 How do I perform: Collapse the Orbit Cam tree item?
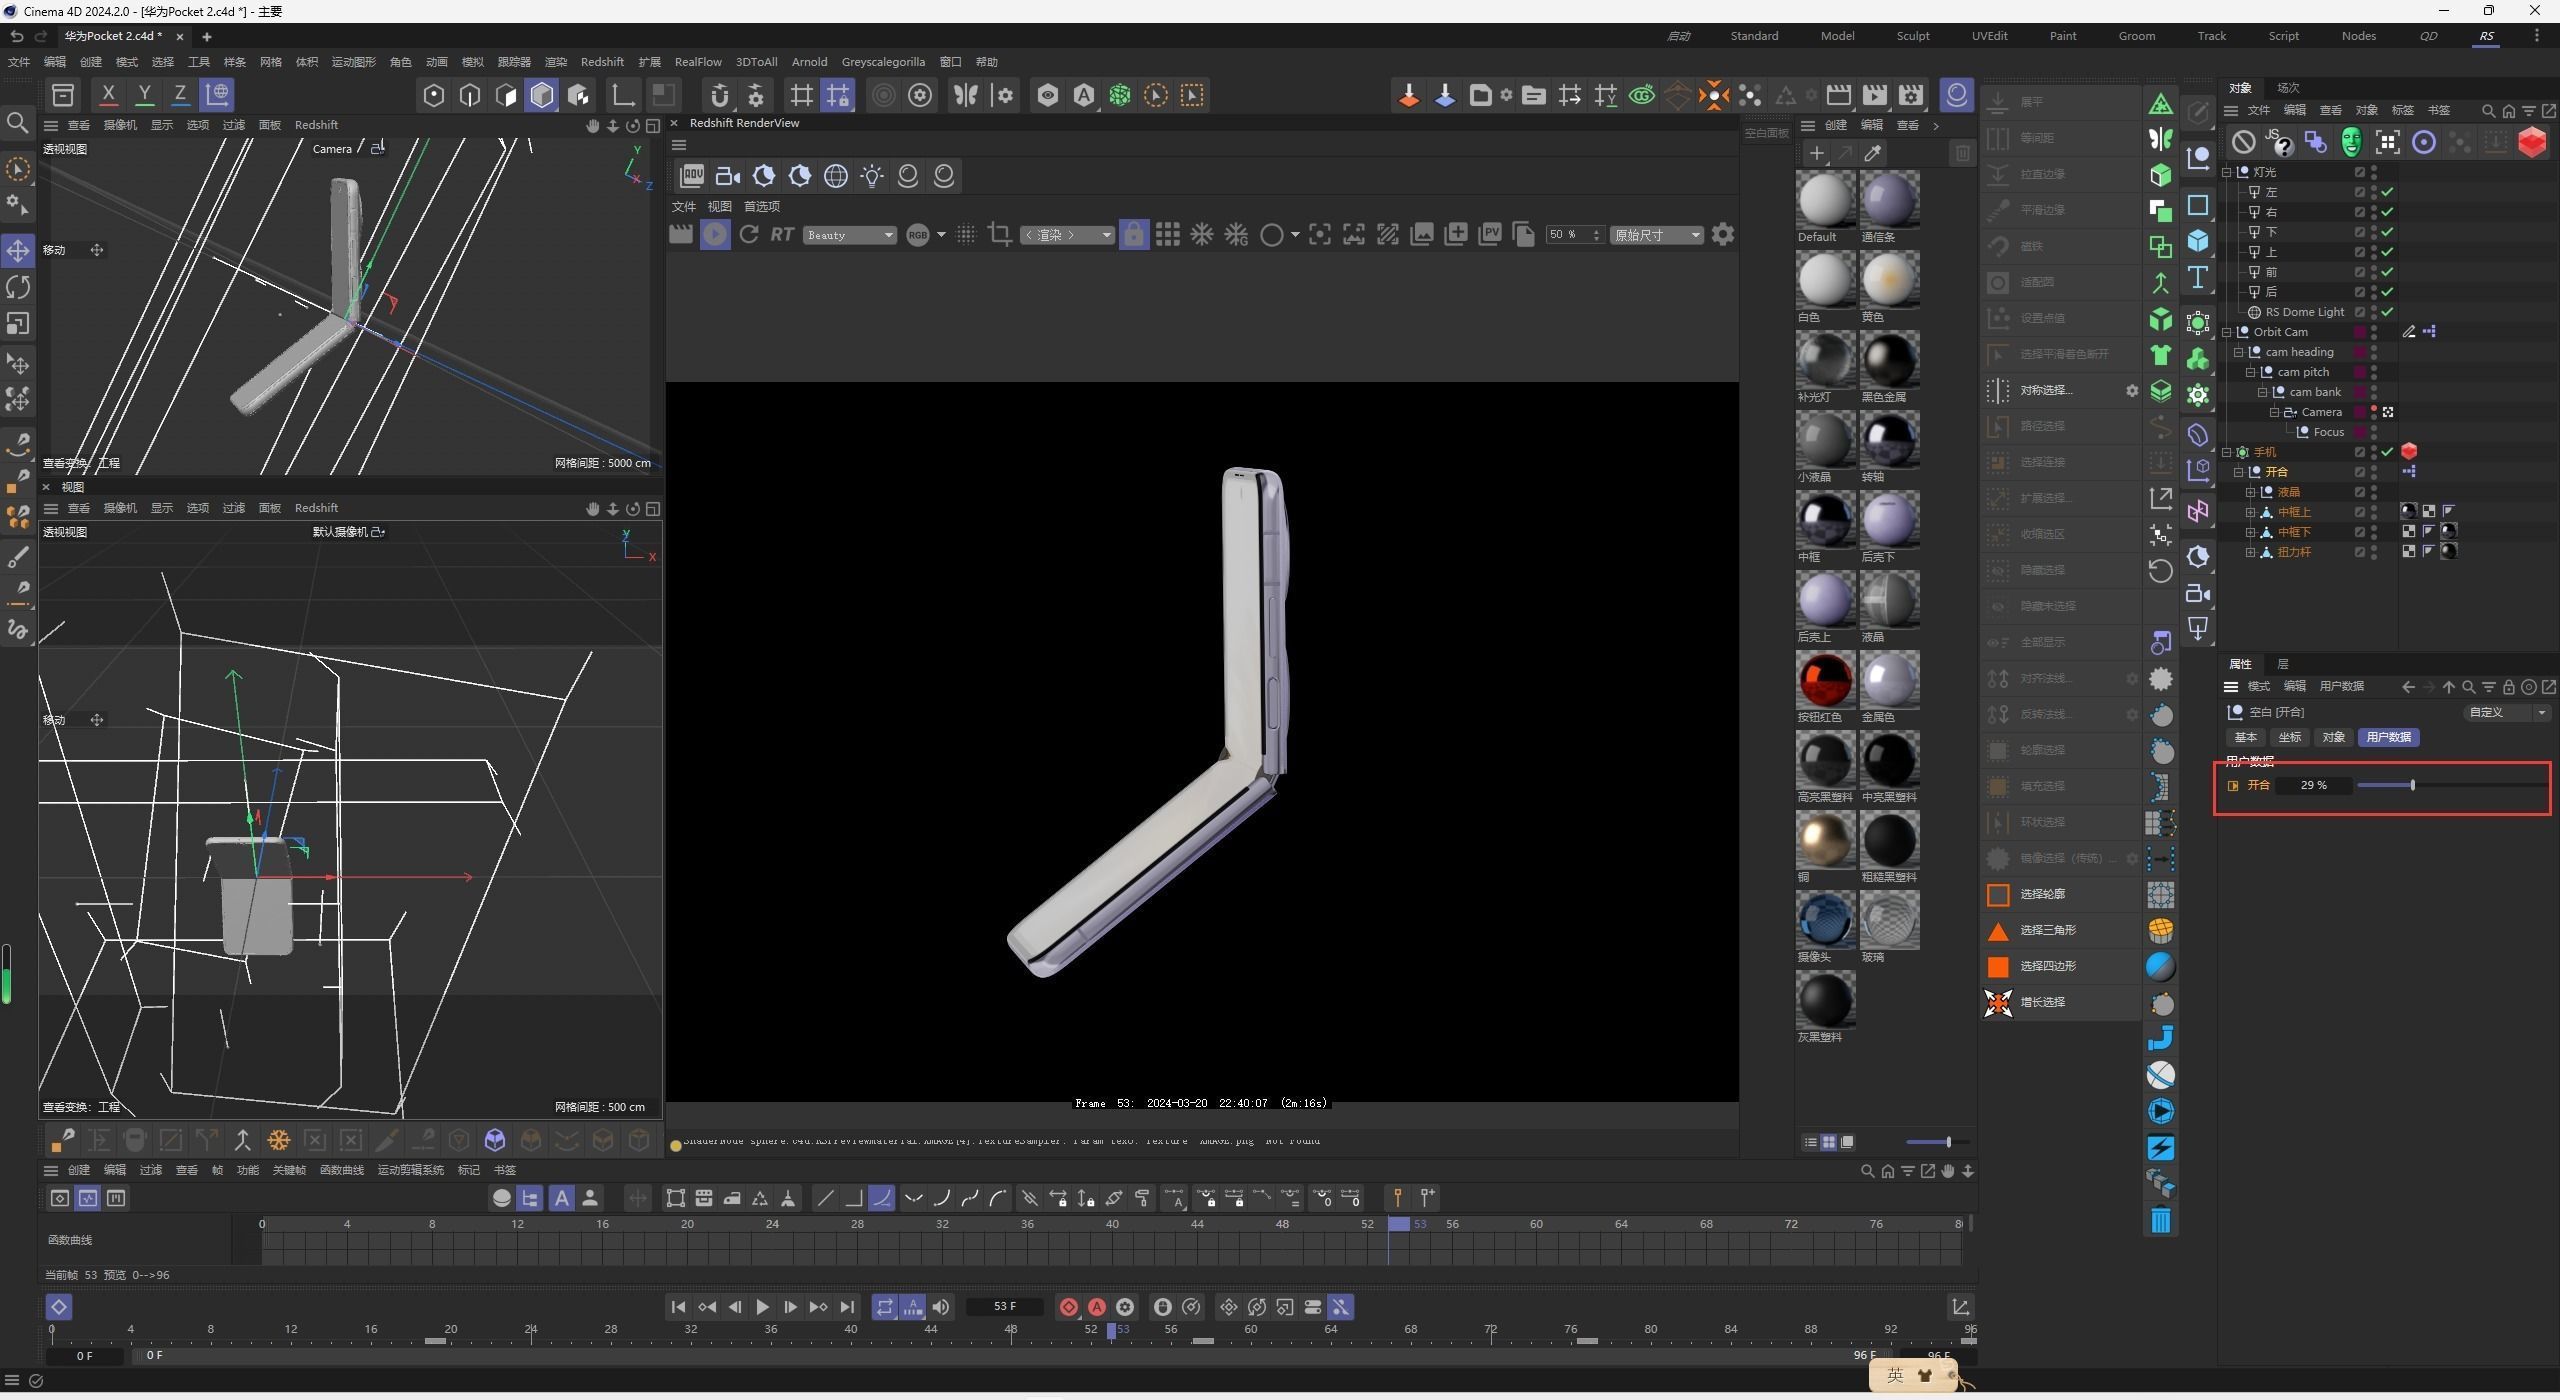point(2227,332)
